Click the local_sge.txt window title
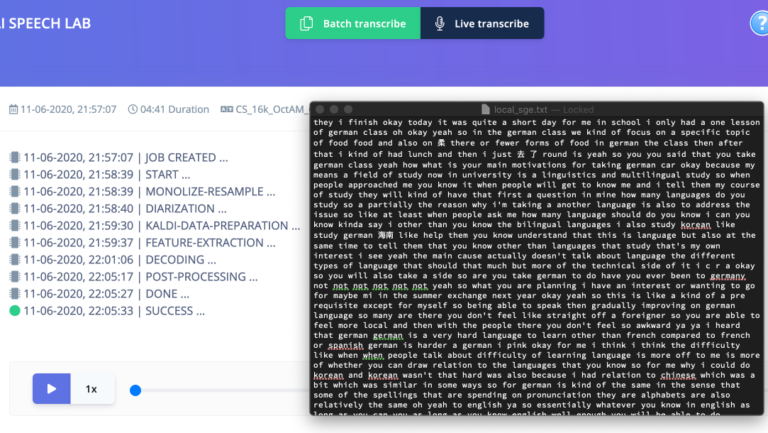 (520, 110)
